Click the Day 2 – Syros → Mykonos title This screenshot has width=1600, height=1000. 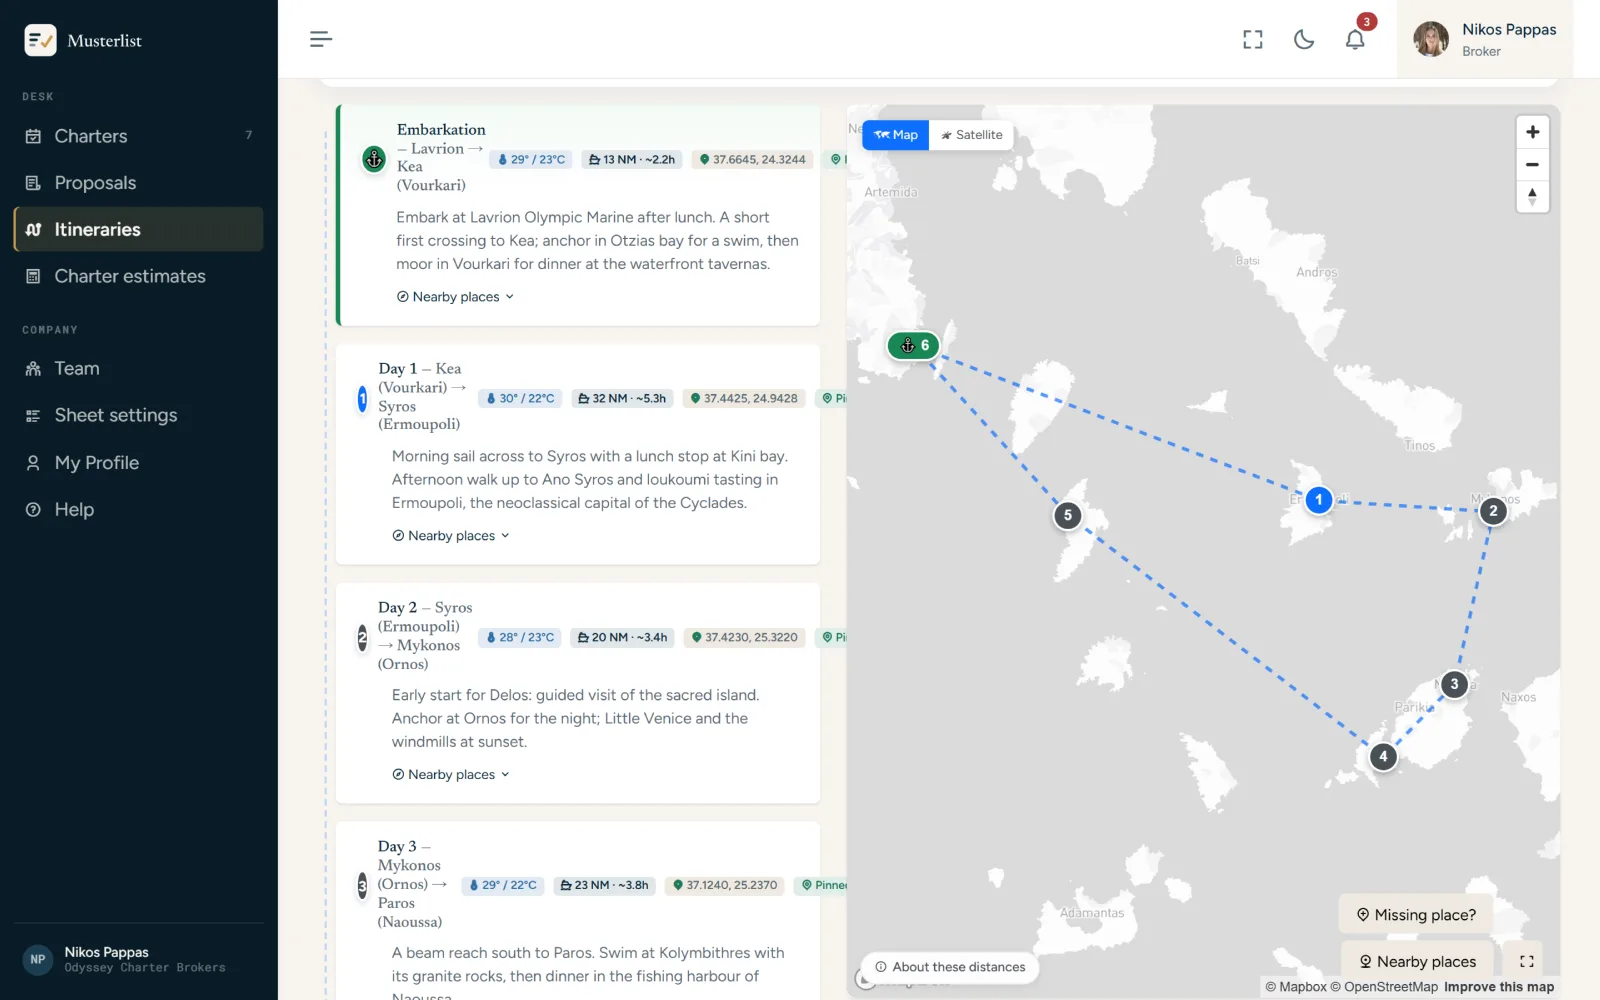click(x=425, y=635)
